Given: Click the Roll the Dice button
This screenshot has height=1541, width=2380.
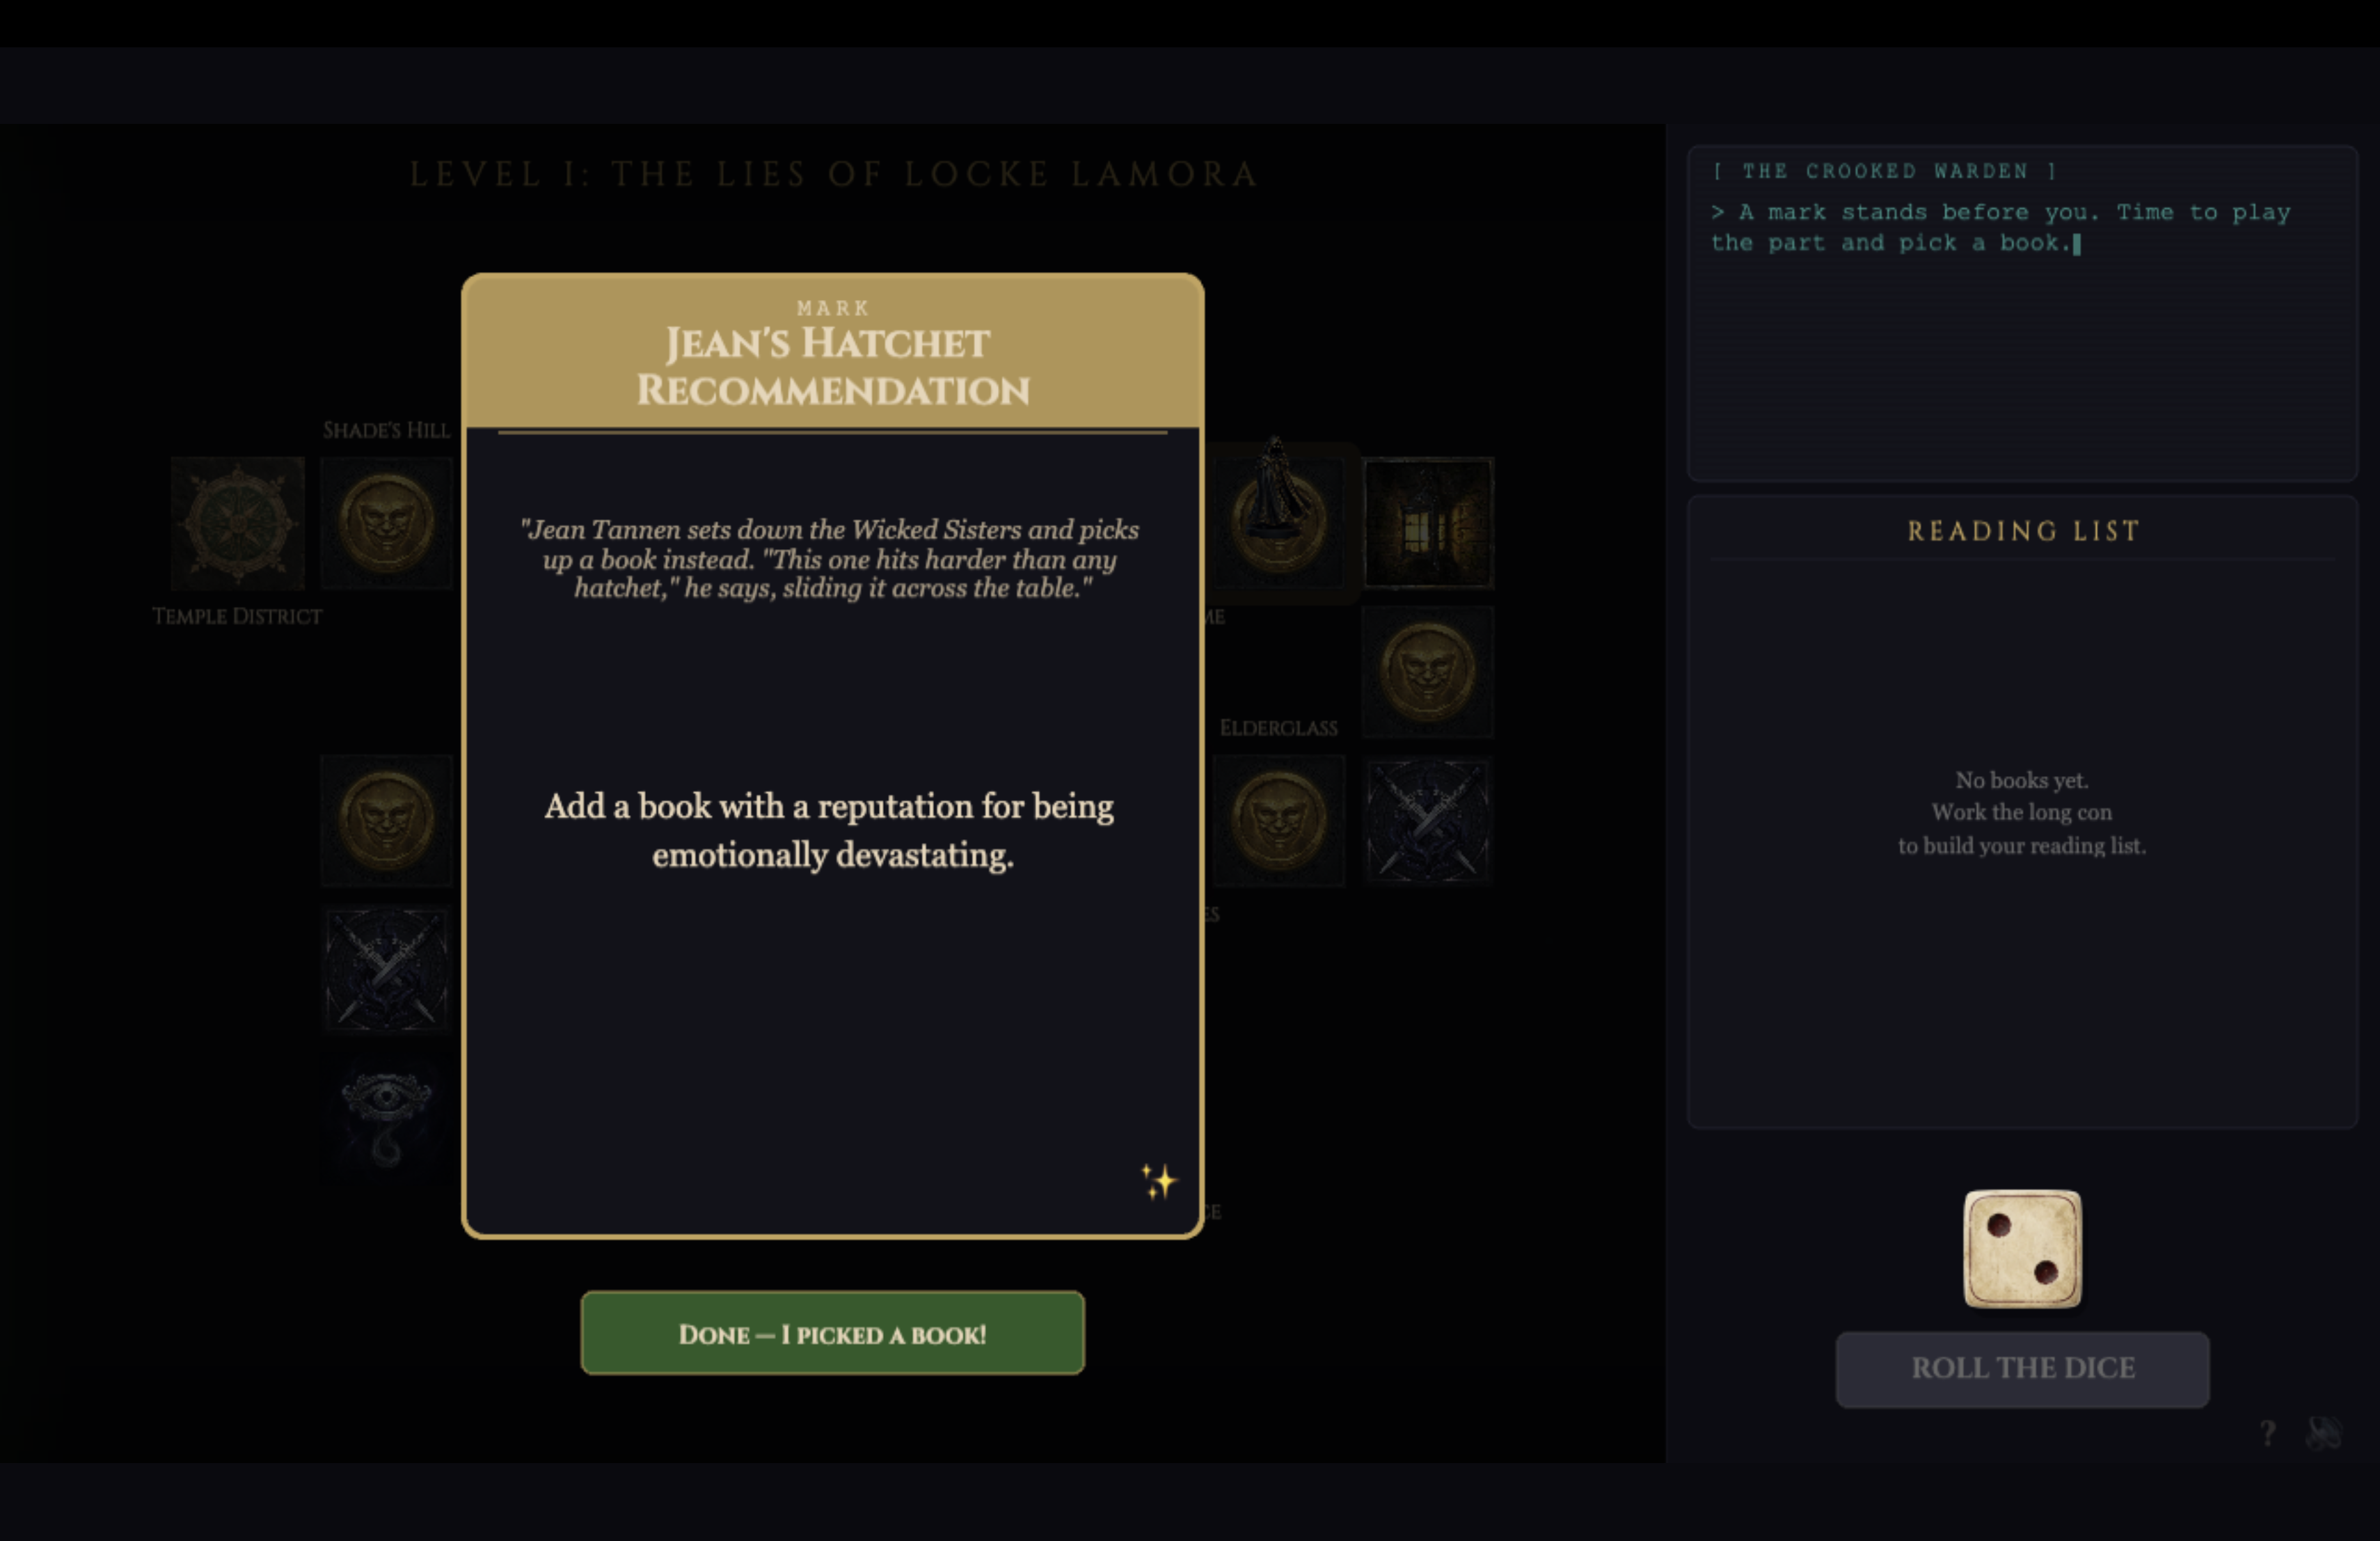Looking at the screenshot, I should pyautogui.click(x=2022, y=1368).
